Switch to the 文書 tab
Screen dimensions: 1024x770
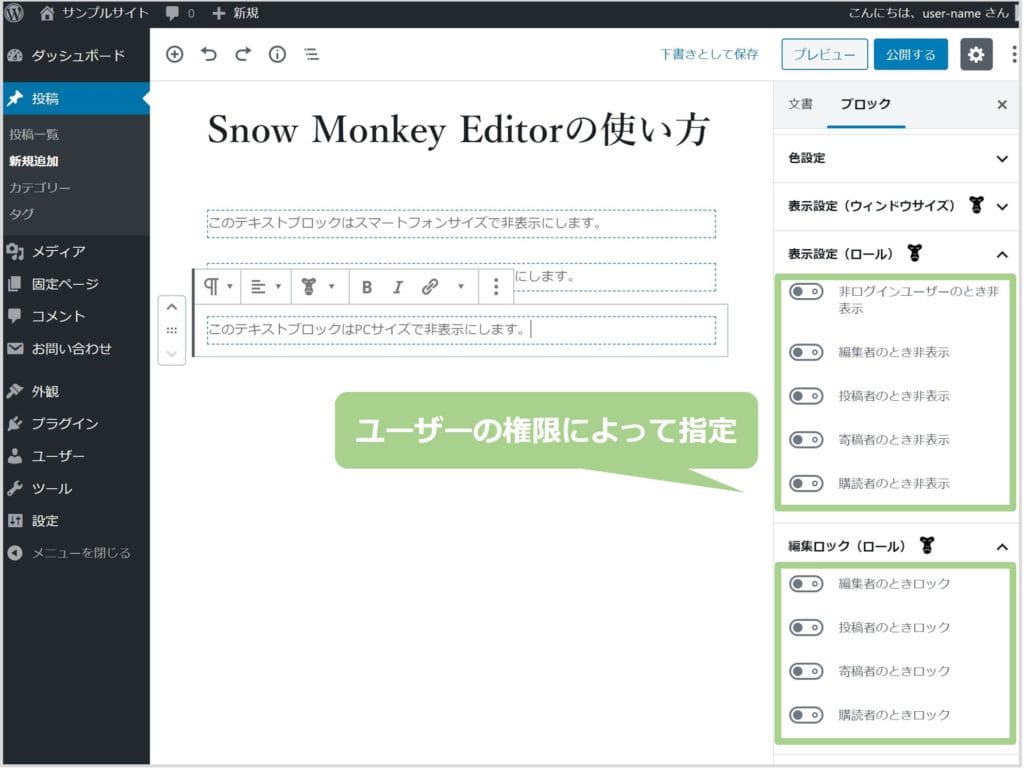coord(801,104)
